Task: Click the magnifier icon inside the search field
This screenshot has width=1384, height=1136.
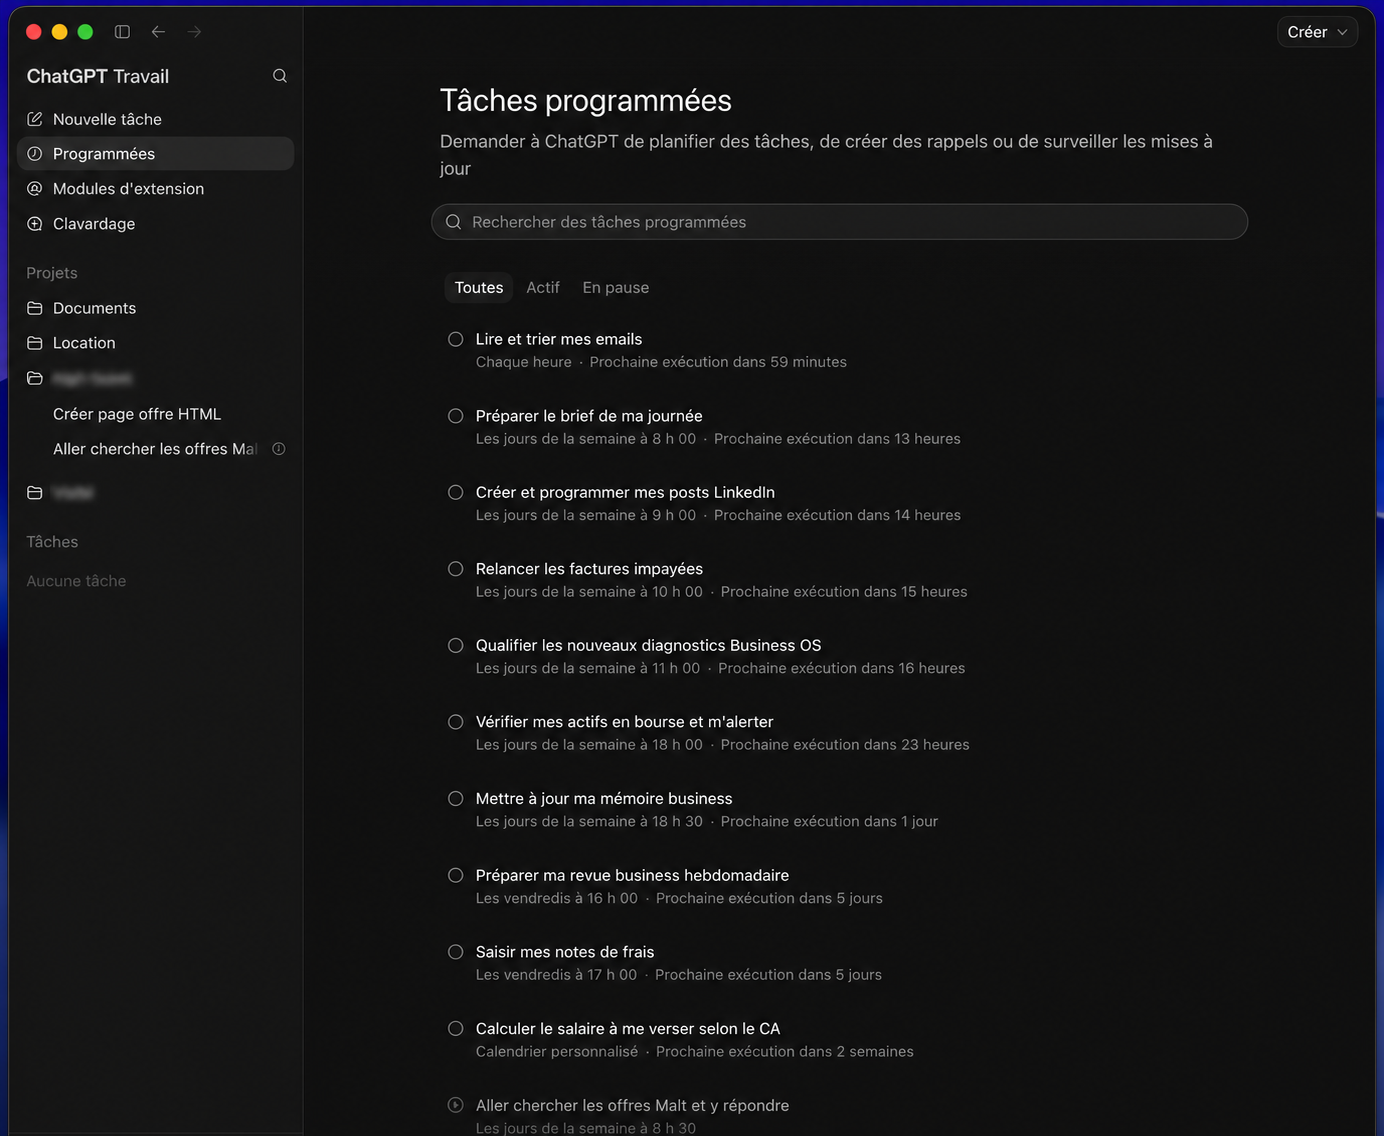Action: tap(454, 222)
